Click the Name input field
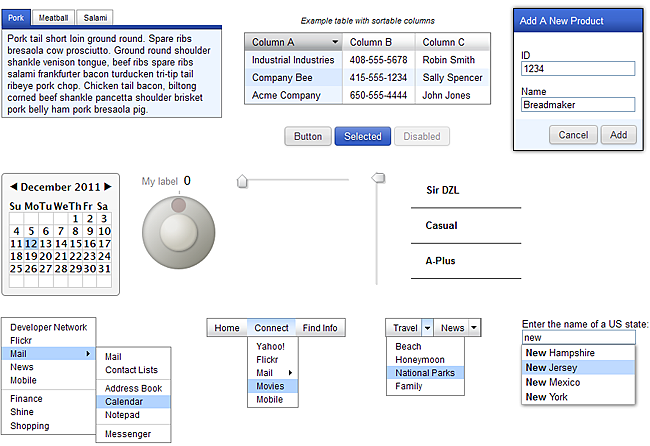This screenshot has width=650, height=446. click(578, 104)
